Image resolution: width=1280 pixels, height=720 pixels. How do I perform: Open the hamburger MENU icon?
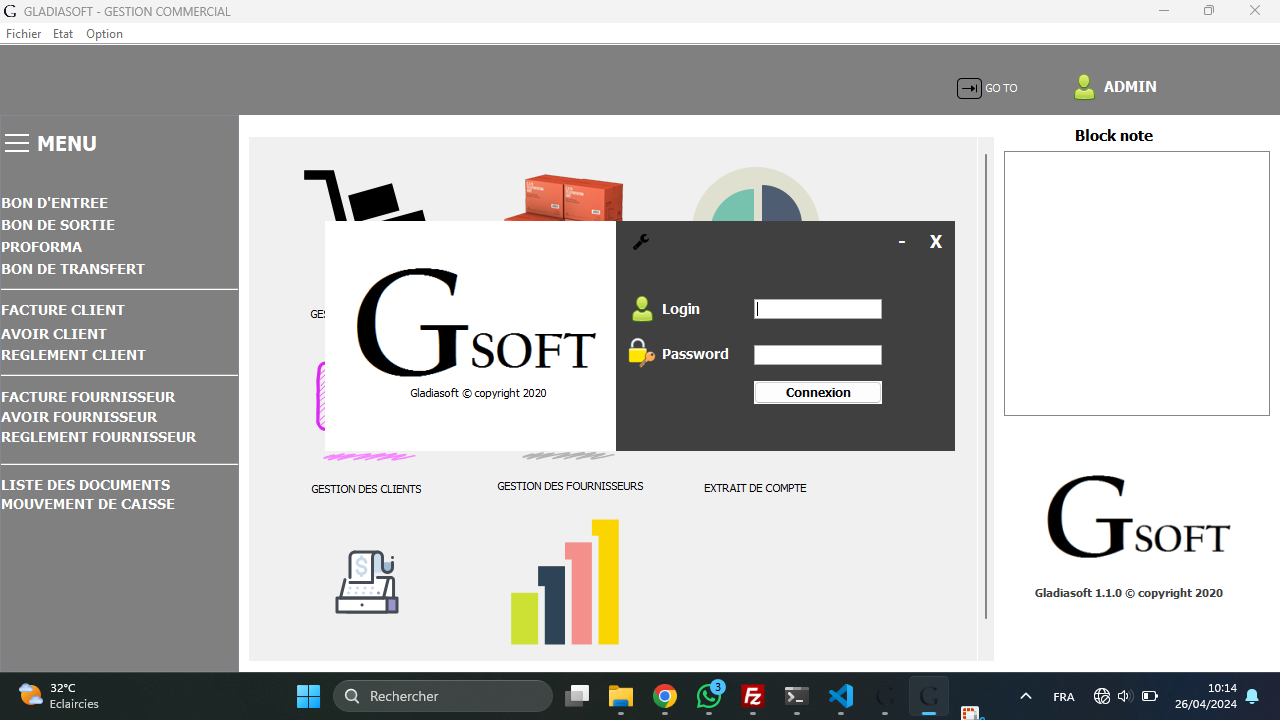coord(17,143)
